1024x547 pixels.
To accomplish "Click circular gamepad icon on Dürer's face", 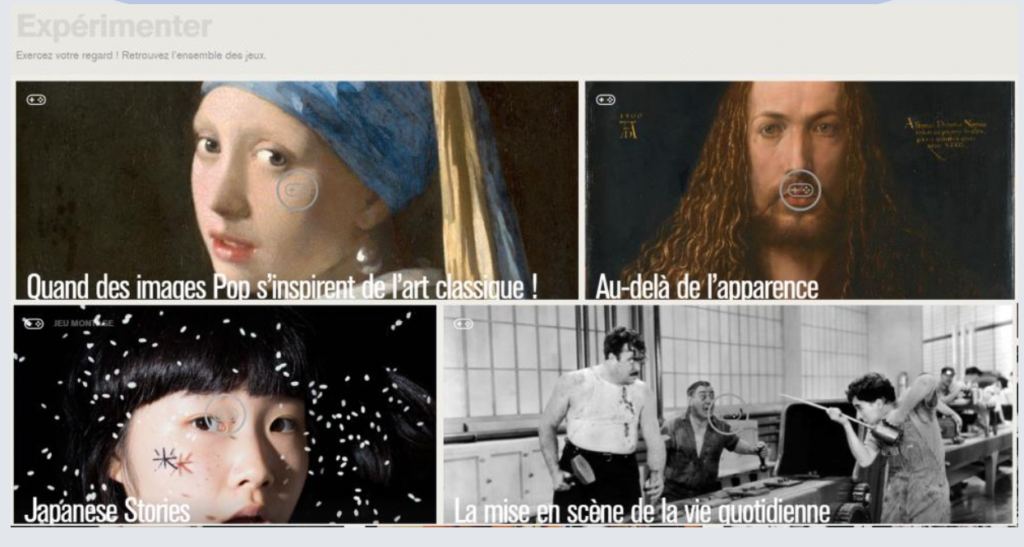I will click(800, 191).
